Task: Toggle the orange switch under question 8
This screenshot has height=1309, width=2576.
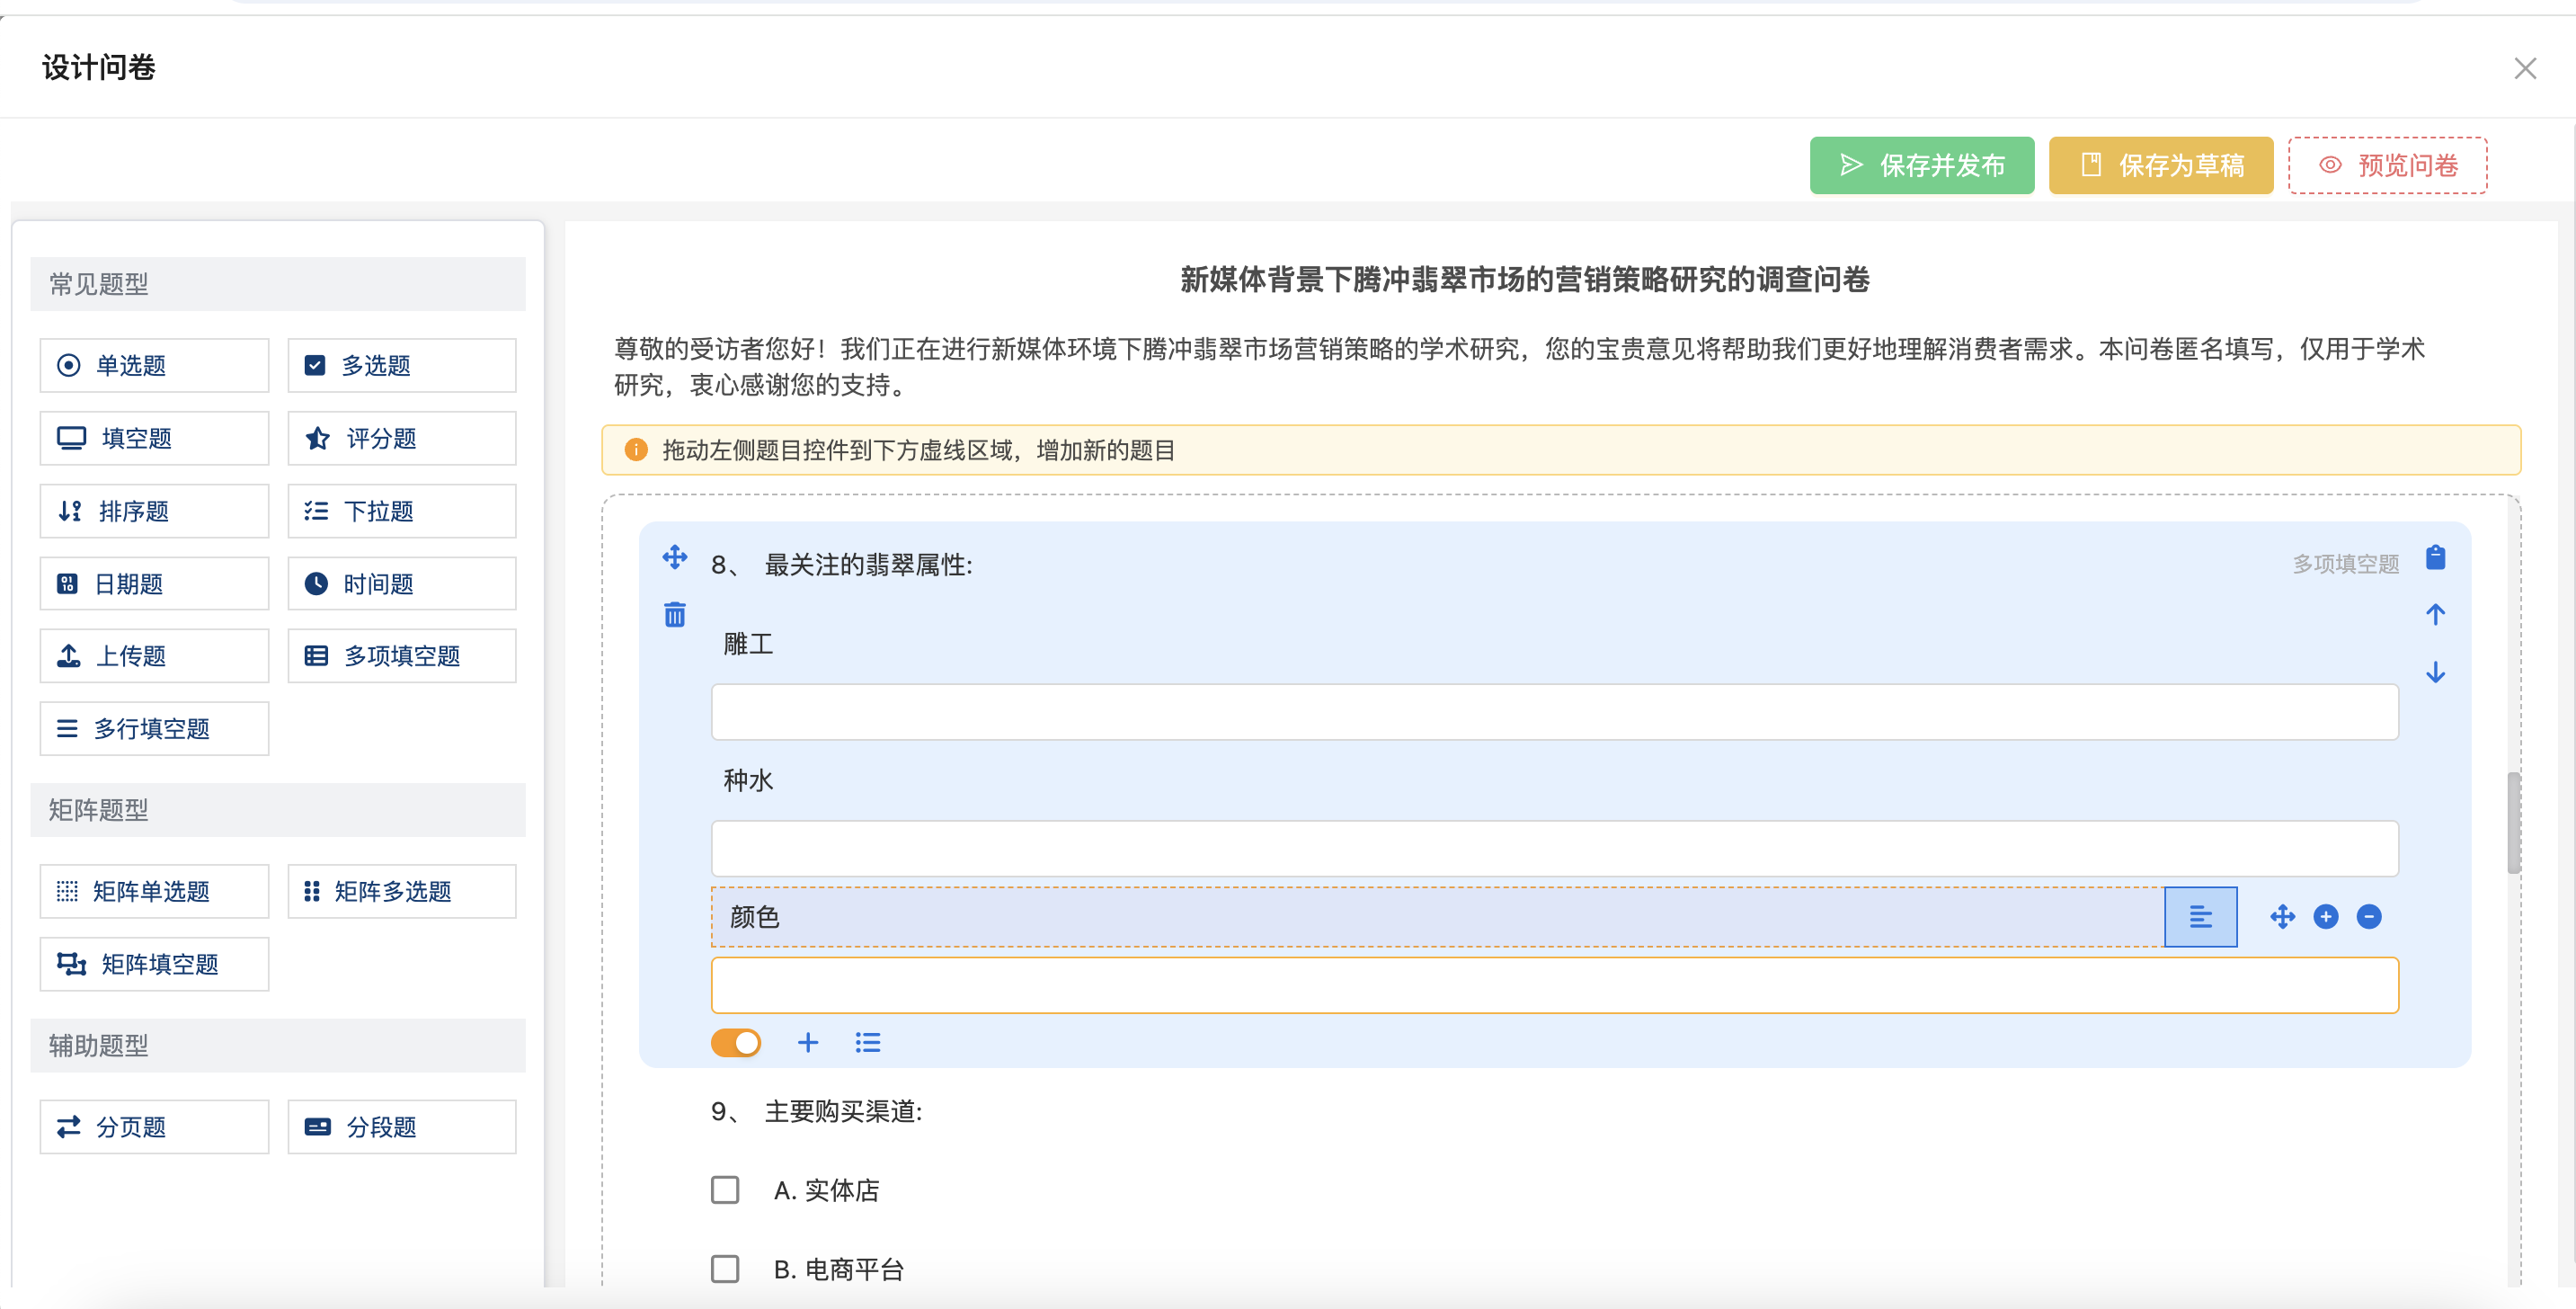Action: click(x=736, y=1042)
